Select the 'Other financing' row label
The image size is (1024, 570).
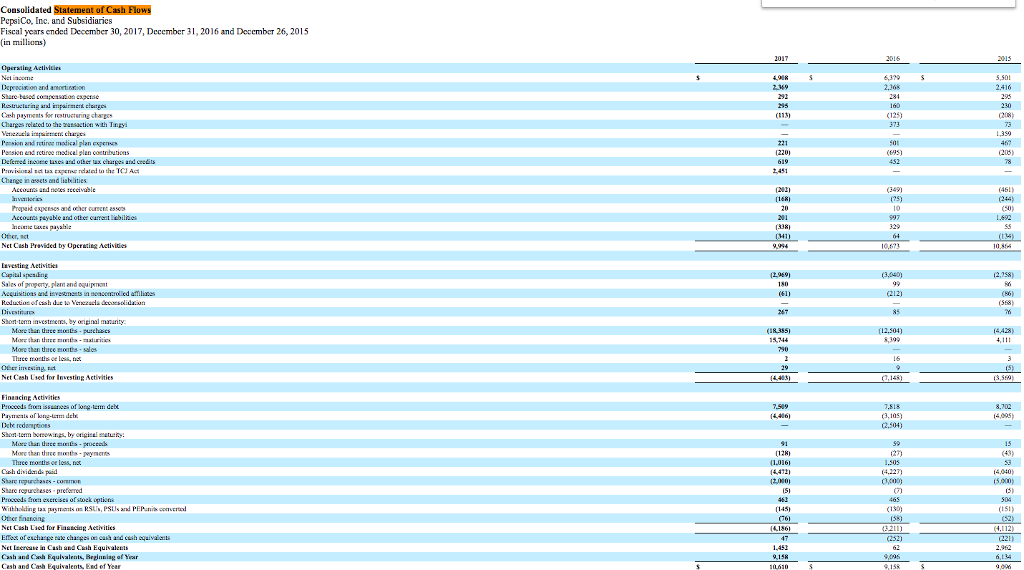(x=24, y=518)
